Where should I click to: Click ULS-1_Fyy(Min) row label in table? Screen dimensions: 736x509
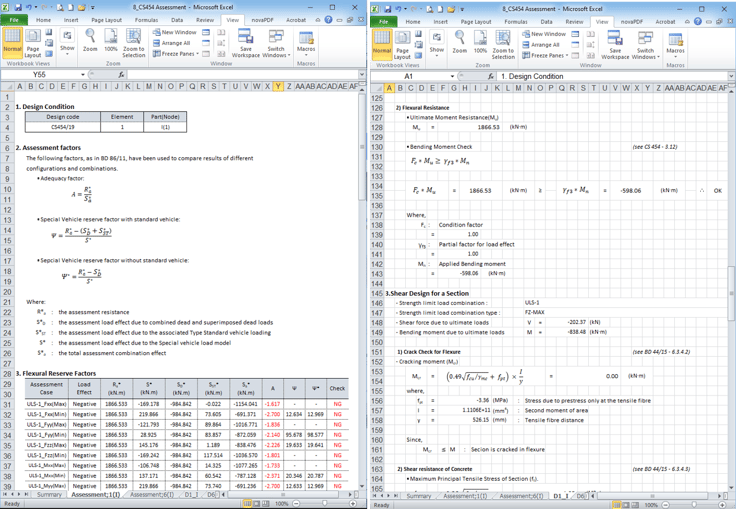46,435
